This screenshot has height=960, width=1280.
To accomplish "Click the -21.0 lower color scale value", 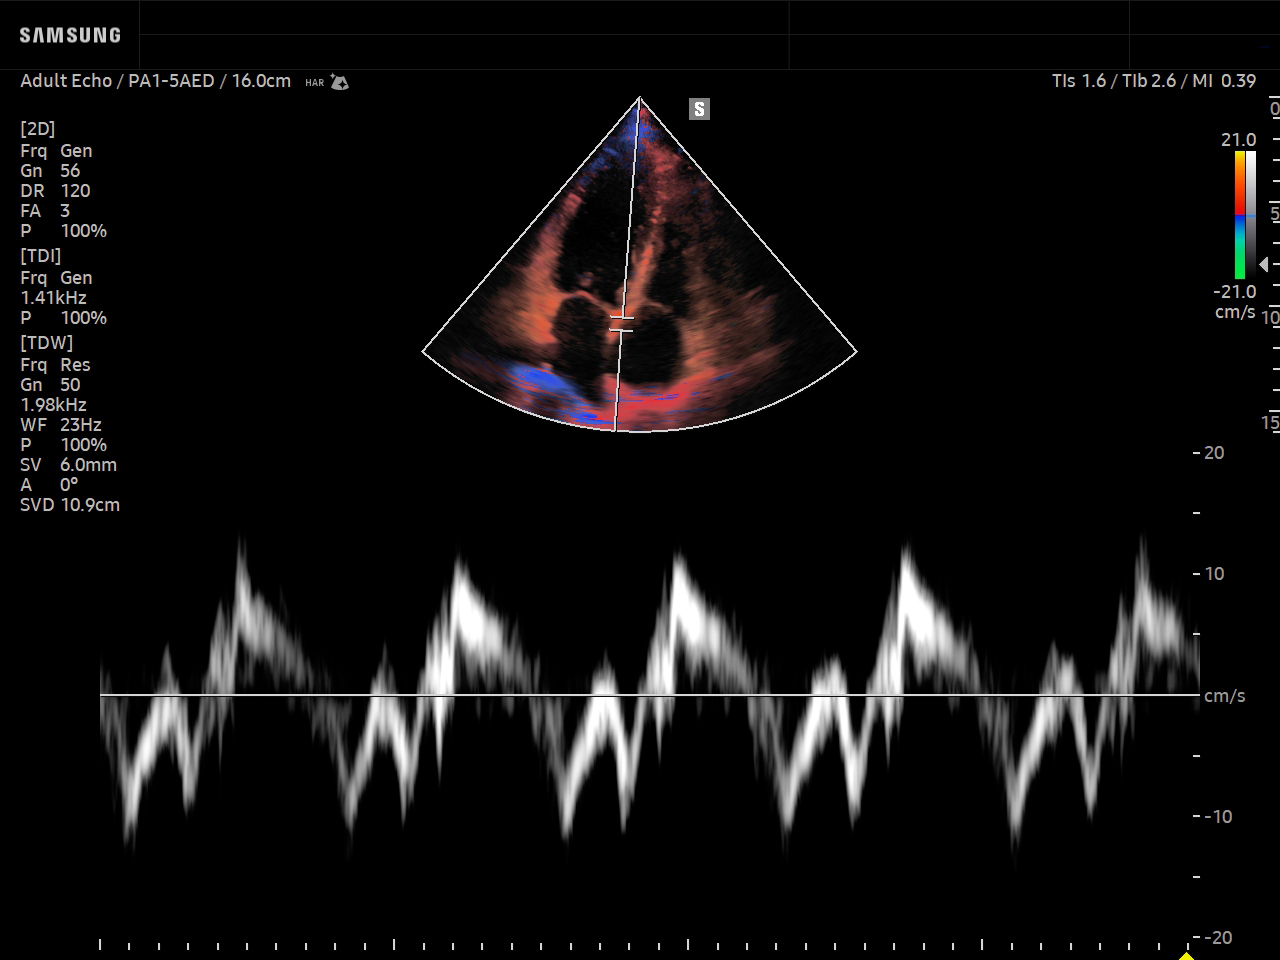I will [x=1235, y=292].
